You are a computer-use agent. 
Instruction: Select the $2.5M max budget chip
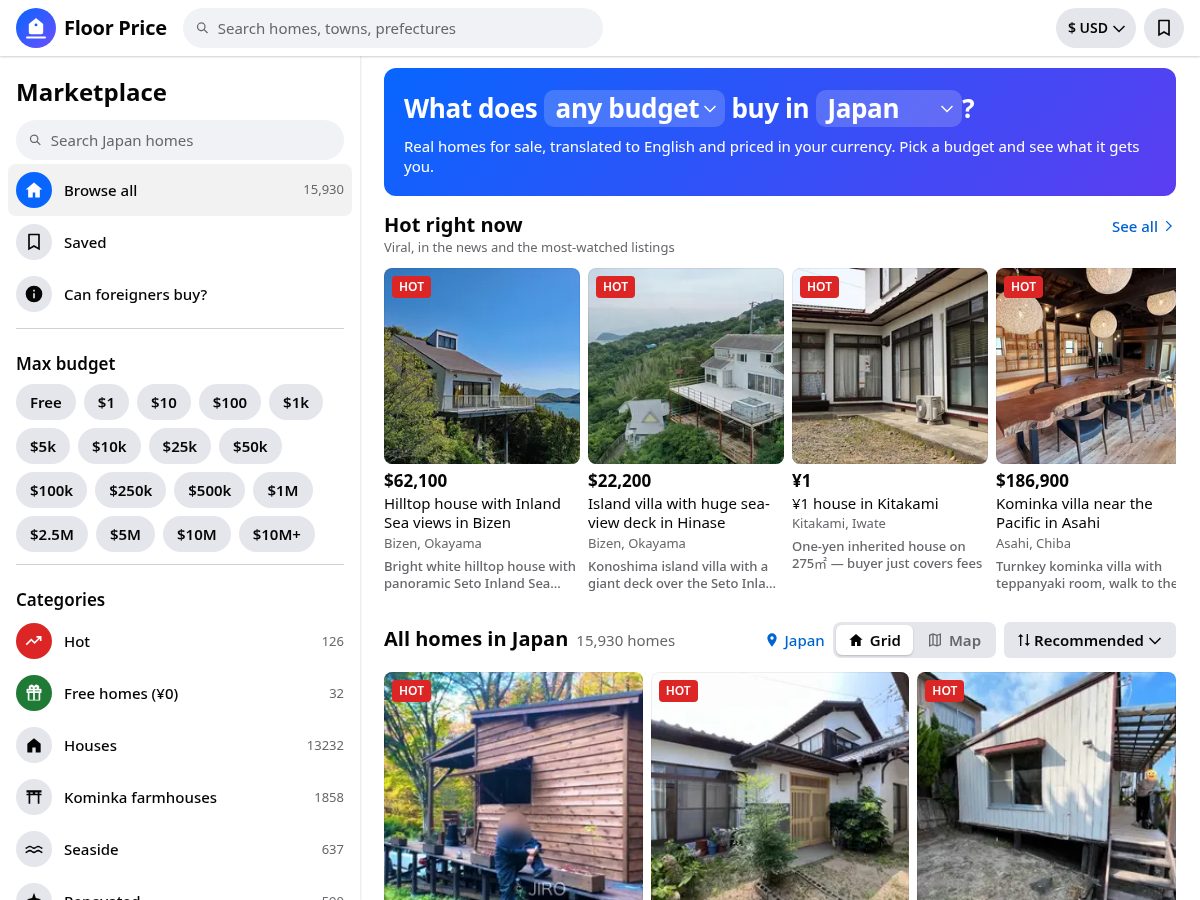52,534
